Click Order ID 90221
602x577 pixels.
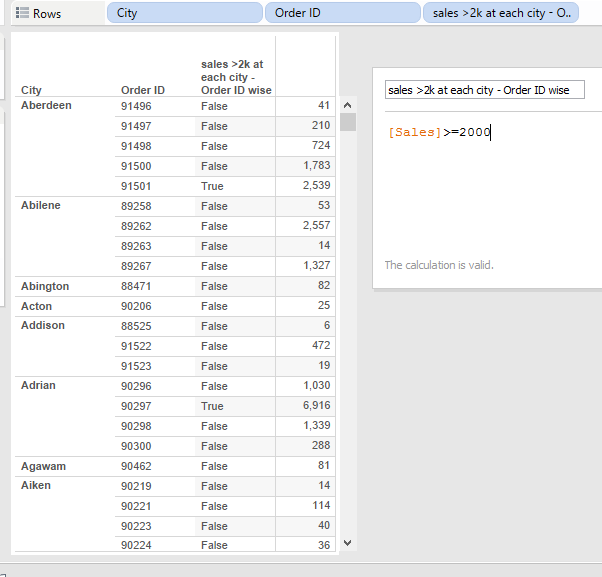click(136, 506)
